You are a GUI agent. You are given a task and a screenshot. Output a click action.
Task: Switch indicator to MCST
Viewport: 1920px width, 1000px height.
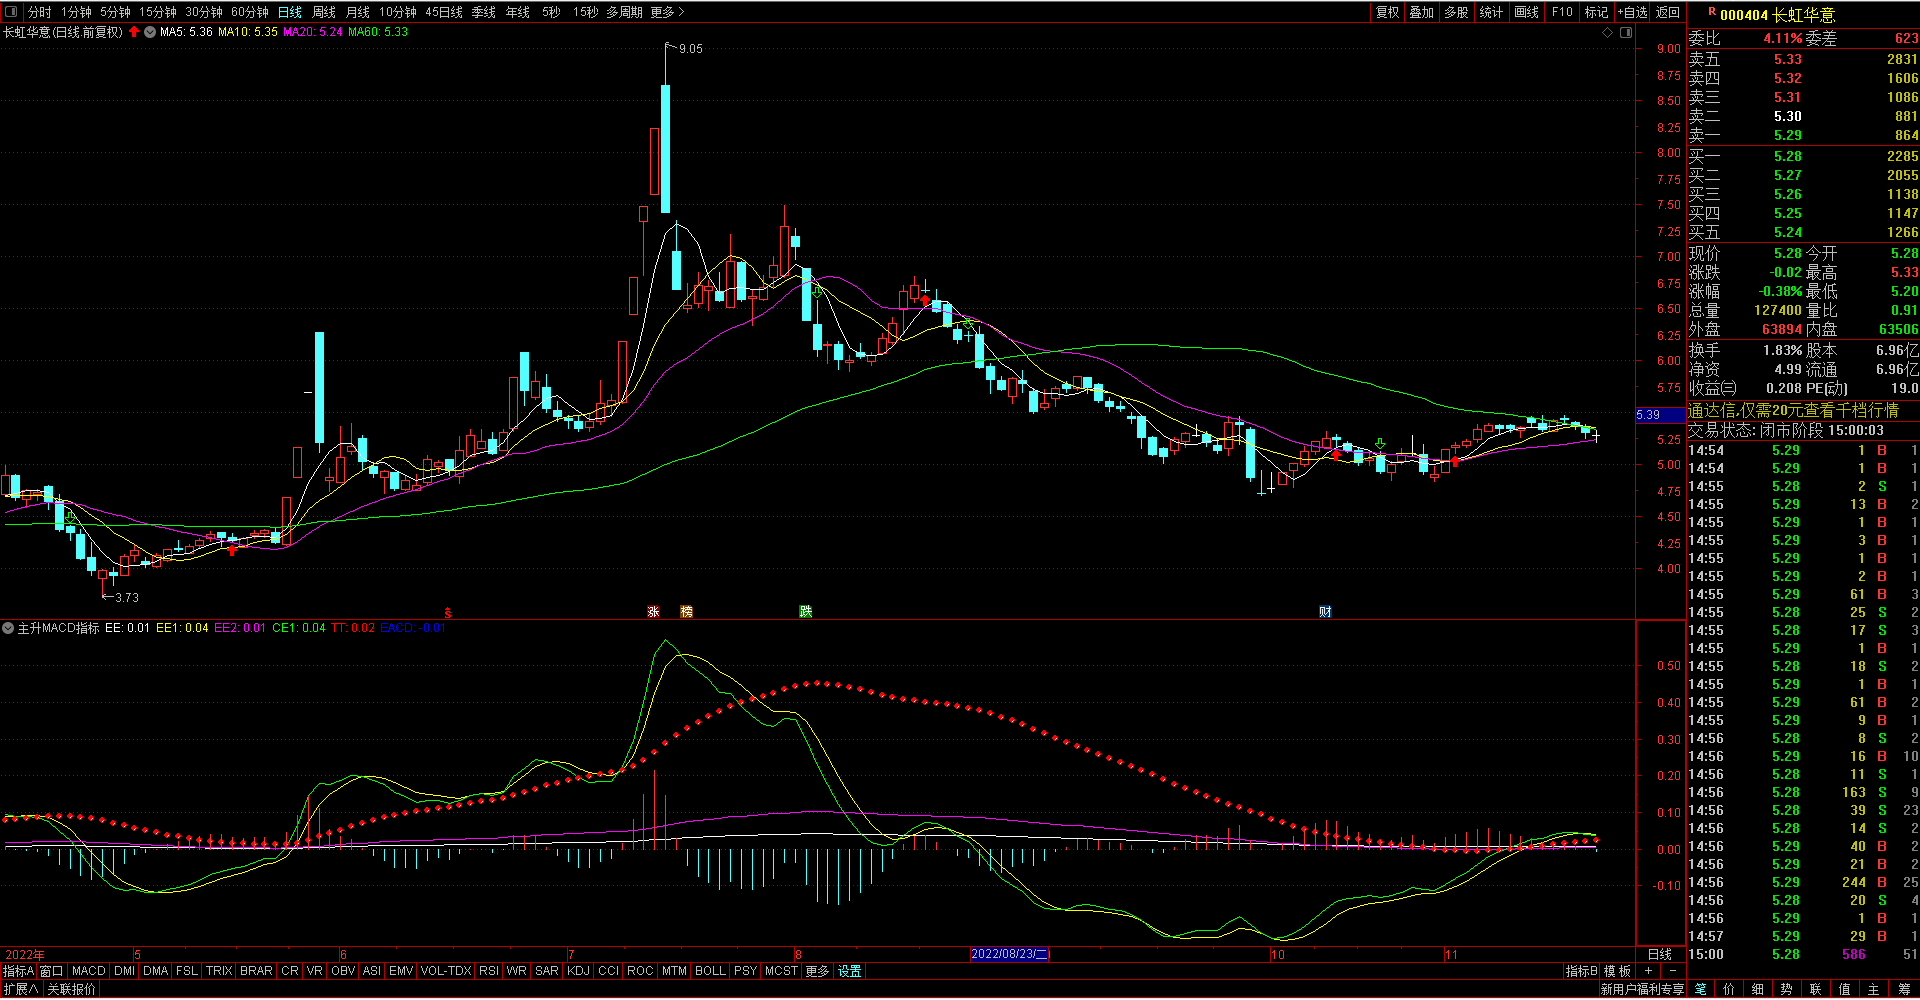click(x=781, y=971)
